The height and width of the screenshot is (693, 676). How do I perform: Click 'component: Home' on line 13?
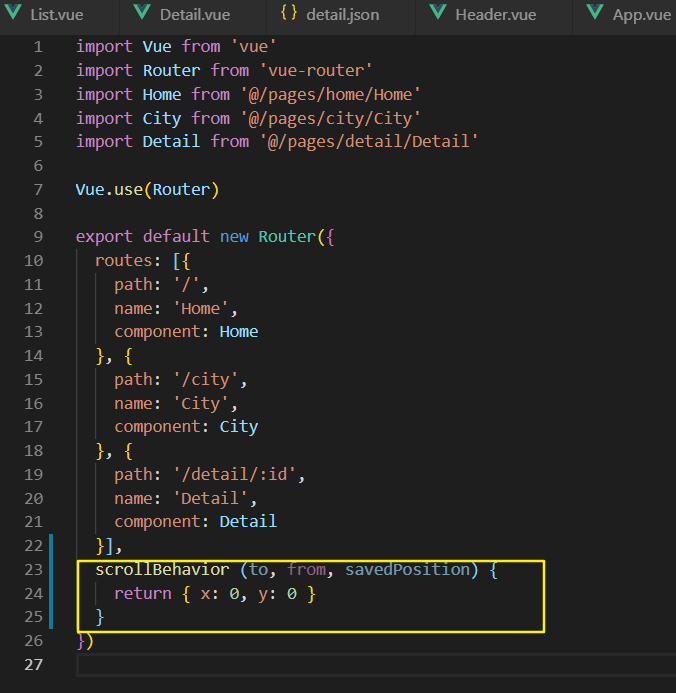point(186,332)
